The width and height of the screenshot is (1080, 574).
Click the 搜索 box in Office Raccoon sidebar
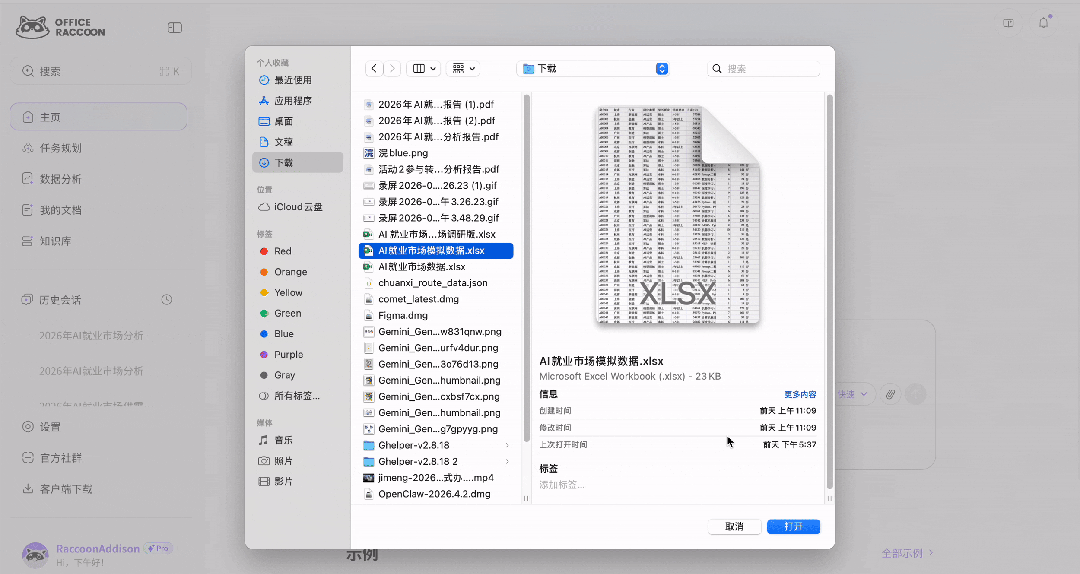click(x=101, y=71)
